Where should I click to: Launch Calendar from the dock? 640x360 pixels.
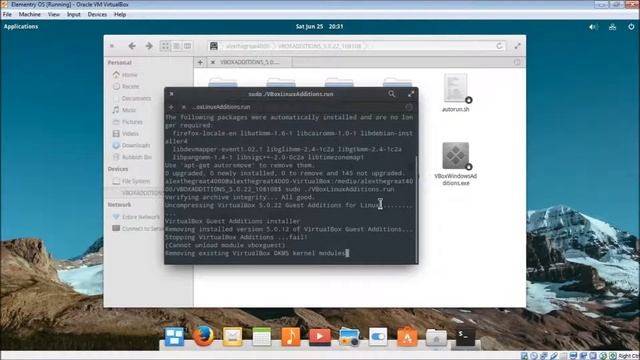[x=262, y=337]
